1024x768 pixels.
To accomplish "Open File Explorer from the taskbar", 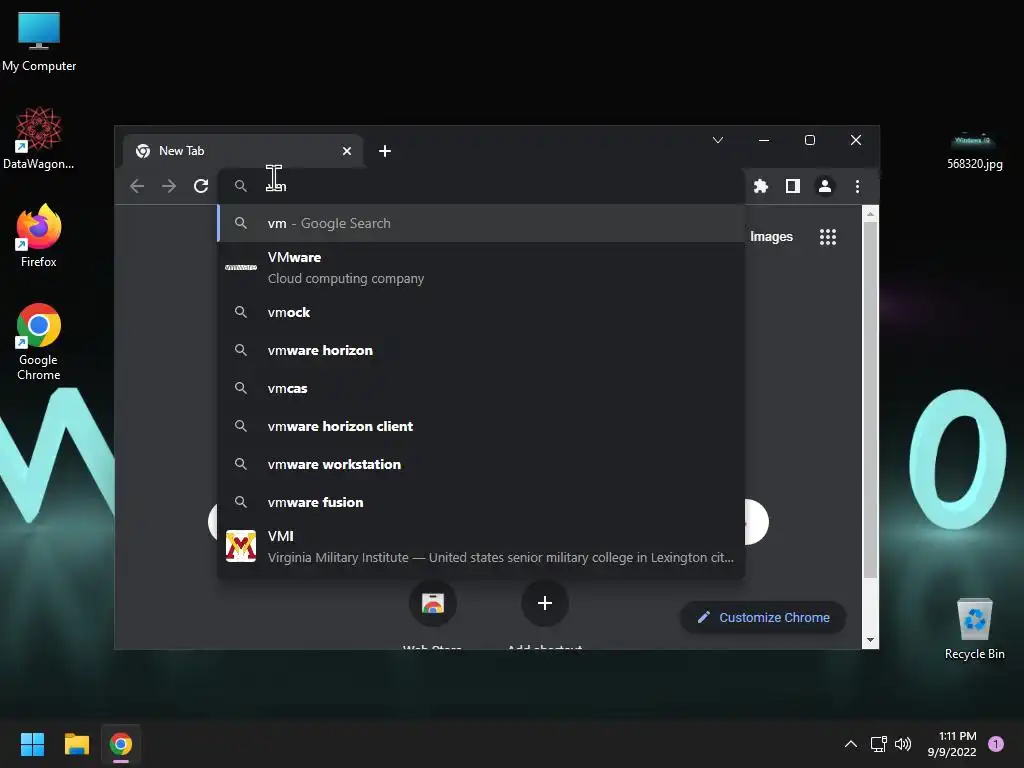I will click(x=76, y=744).
